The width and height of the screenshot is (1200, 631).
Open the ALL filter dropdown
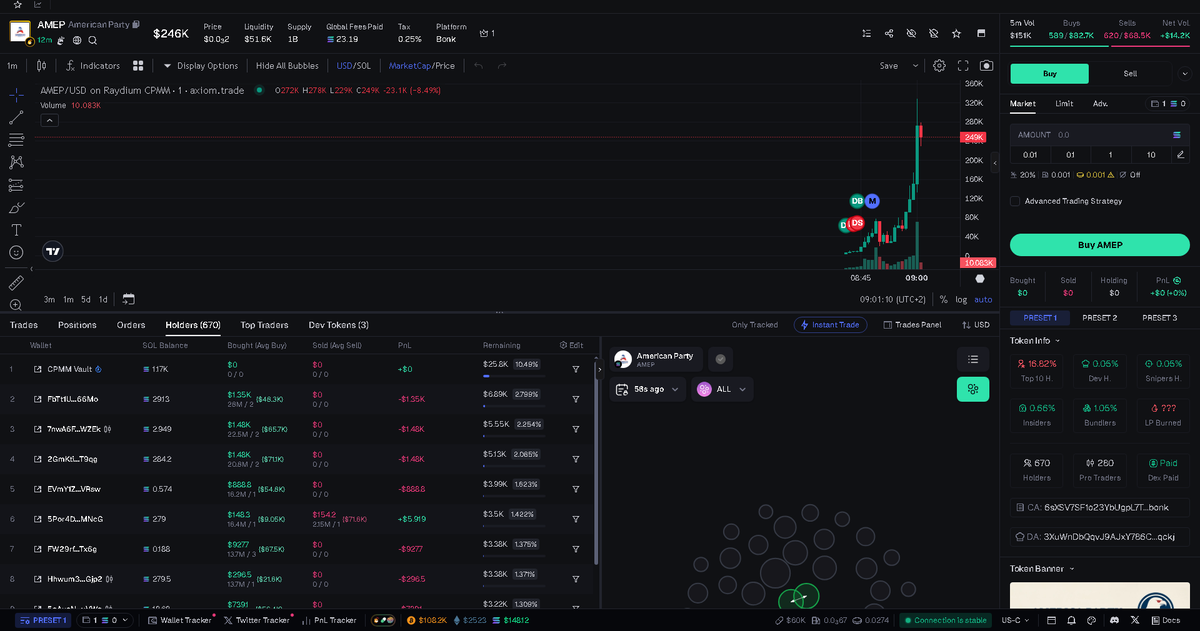click(x=723, y=389)
